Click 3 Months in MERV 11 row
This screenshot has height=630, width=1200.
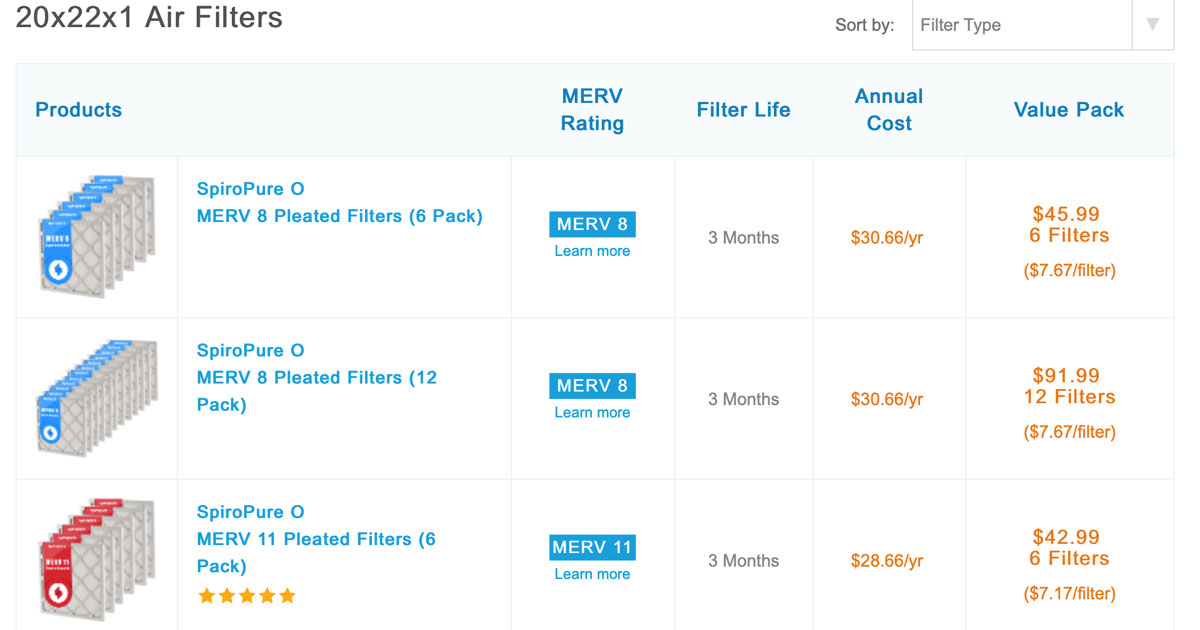pos(743,561)
